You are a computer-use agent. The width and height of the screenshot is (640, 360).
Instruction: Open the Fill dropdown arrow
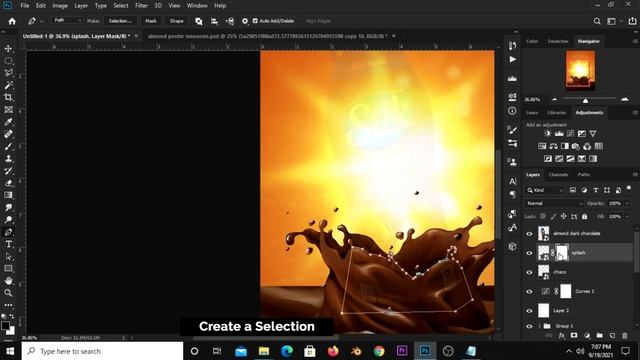click(x=627, y=216)
